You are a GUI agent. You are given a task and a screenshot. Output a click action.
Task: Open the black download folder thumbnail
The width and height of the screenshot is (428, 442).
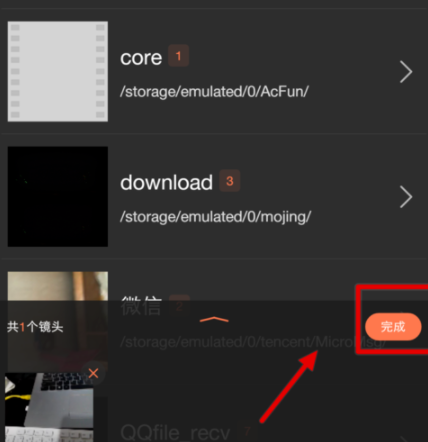point(58,196)
